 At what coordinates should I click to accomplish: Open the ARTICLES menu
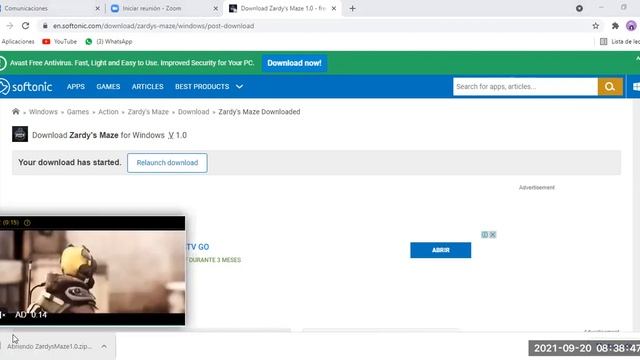pos(147,87)
